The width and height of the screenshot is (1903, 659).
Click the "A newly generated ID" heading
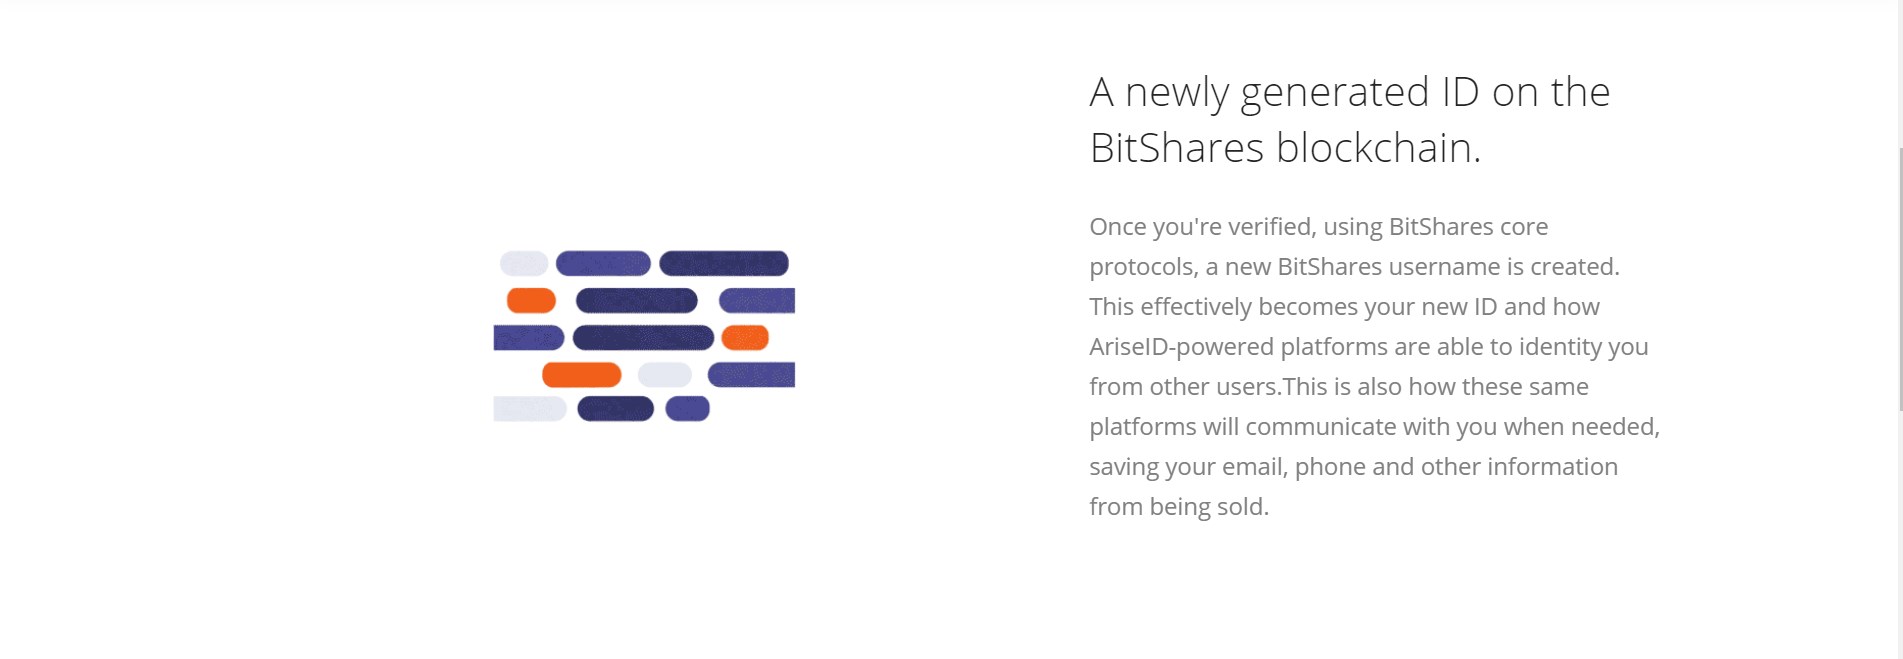pyautogui.click(x=1349, y=120)
